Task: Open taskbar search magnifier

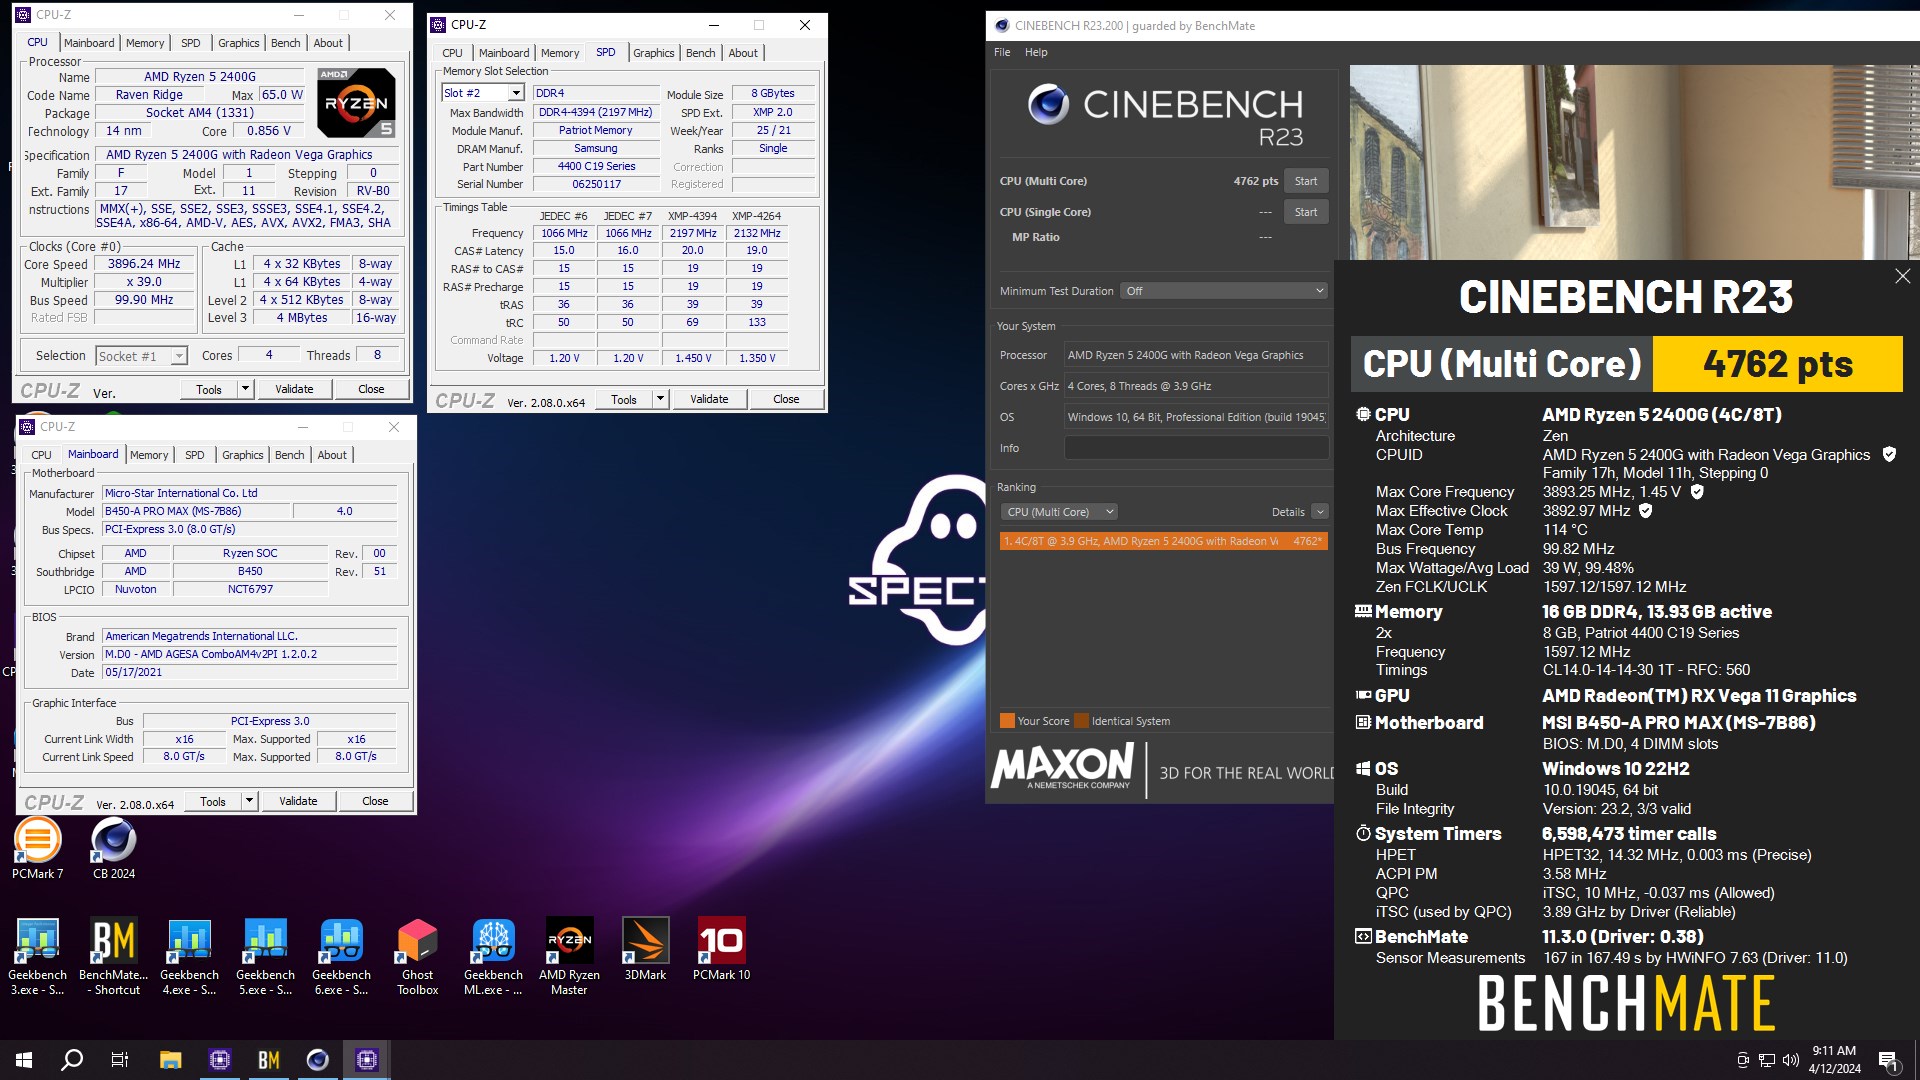Action: pyautogui.click(x=72, y=1060)
